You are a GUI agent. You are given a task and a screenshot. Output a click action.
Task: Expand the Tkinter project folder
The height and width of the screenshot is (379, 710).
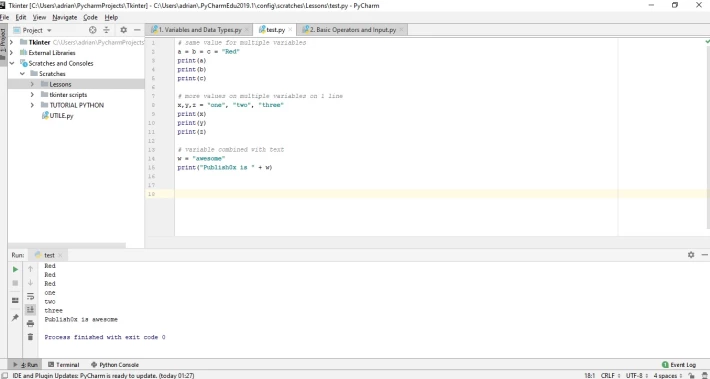(11, 42)
